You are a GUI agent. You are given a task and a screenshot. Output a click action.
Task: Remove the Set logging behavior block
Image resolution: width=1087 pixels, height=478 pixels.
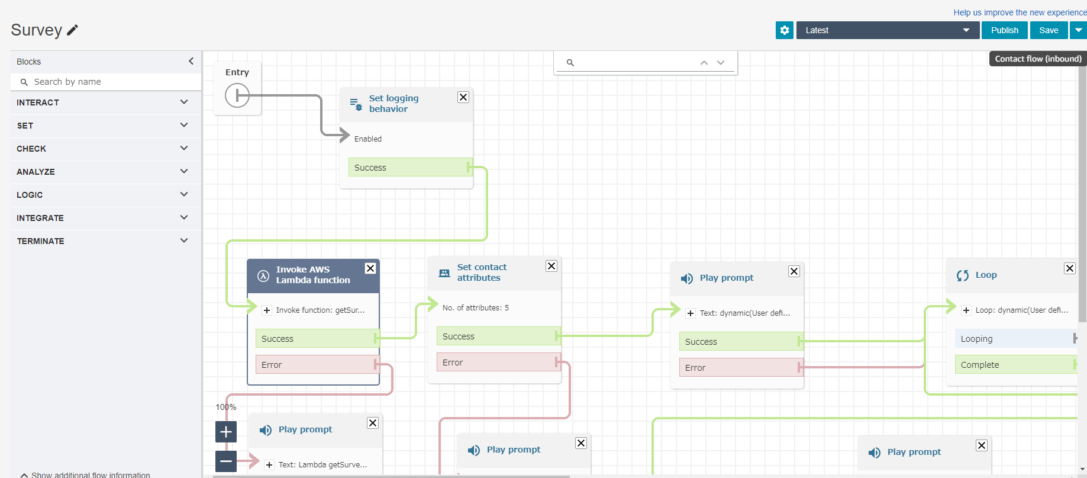463,97
